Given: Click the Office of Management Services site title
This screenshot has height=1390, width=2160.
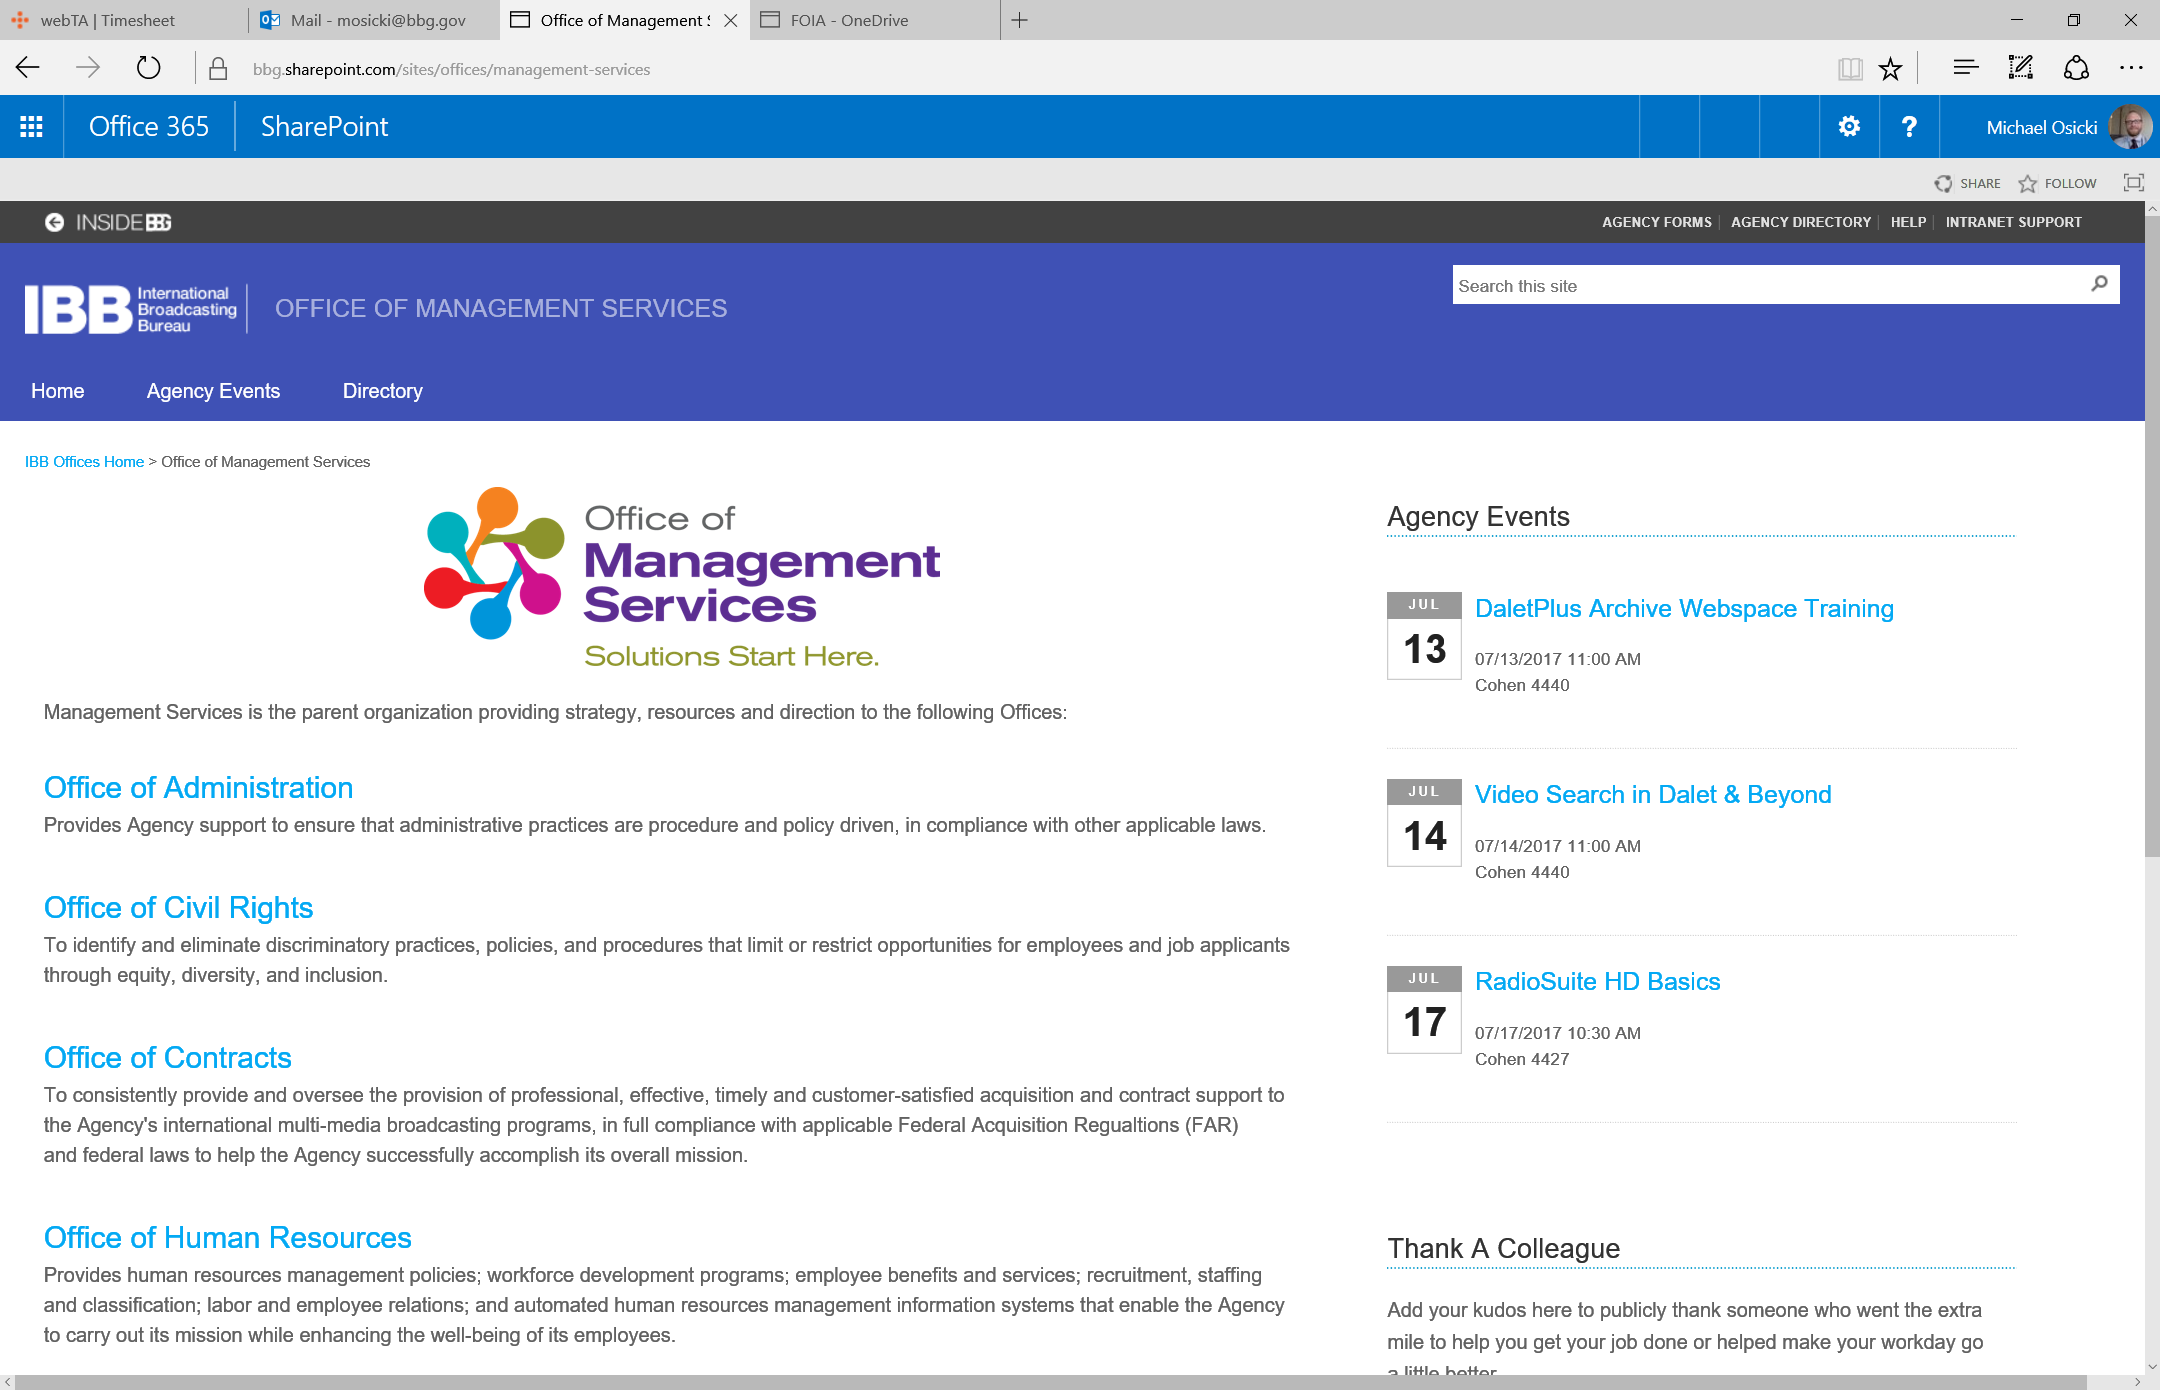Looking at the screenshot, I should click(501, 309).
